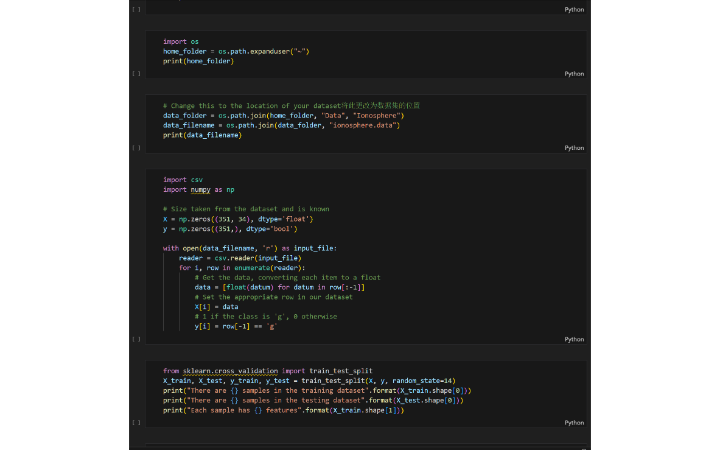Click the y = np.zeros((351,) line
Screen dimensions: 720x450
click(230, 229)
